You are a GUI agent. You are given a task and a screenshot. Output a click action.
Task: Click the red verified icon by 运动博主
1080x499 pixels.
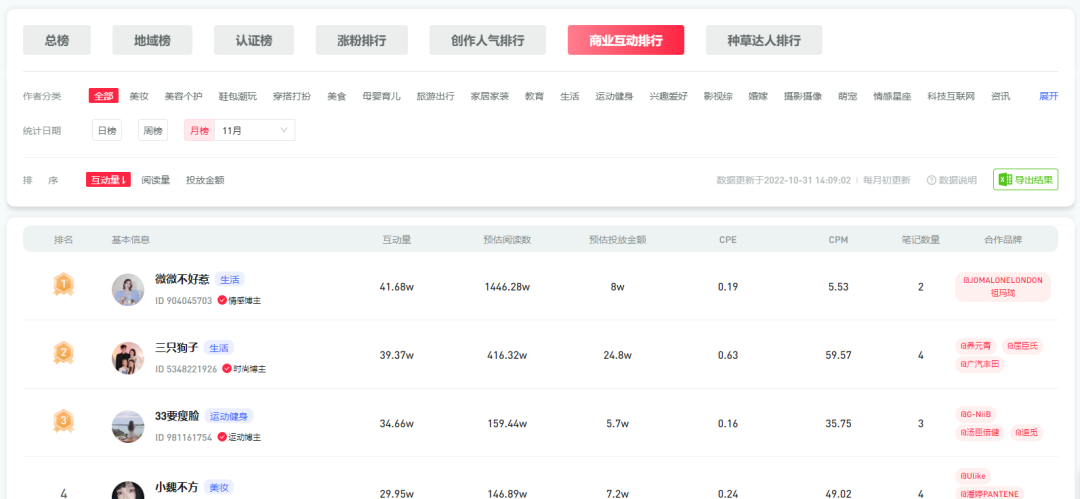coord(222,437)
